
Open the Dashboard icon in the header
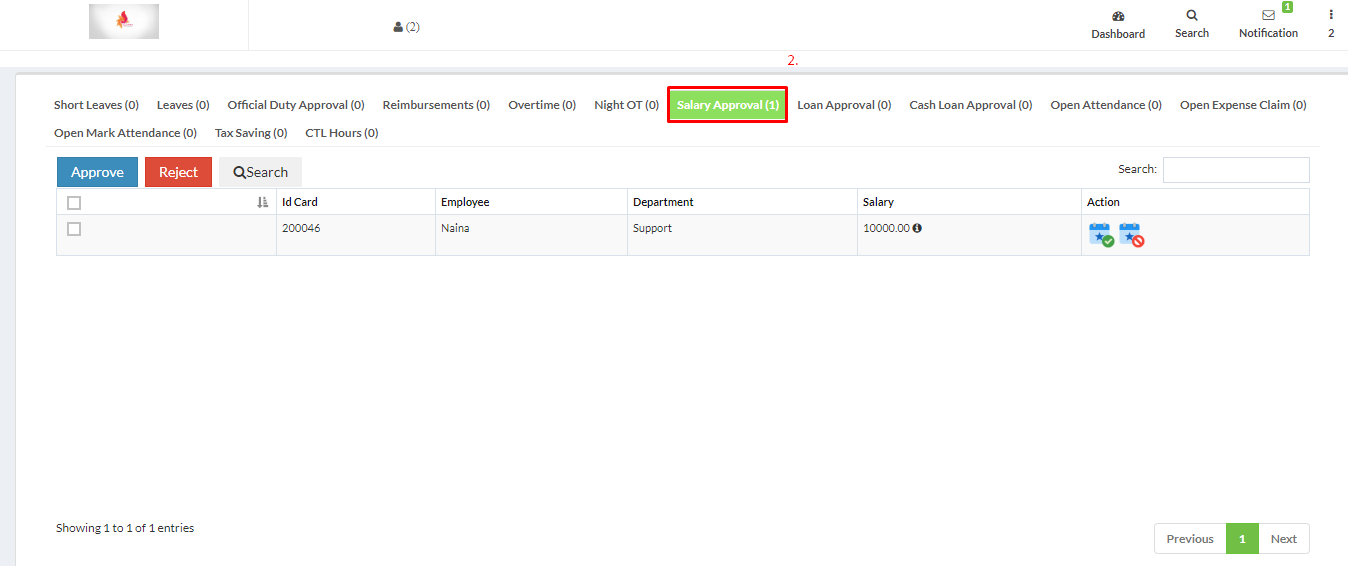(1118, 17)
